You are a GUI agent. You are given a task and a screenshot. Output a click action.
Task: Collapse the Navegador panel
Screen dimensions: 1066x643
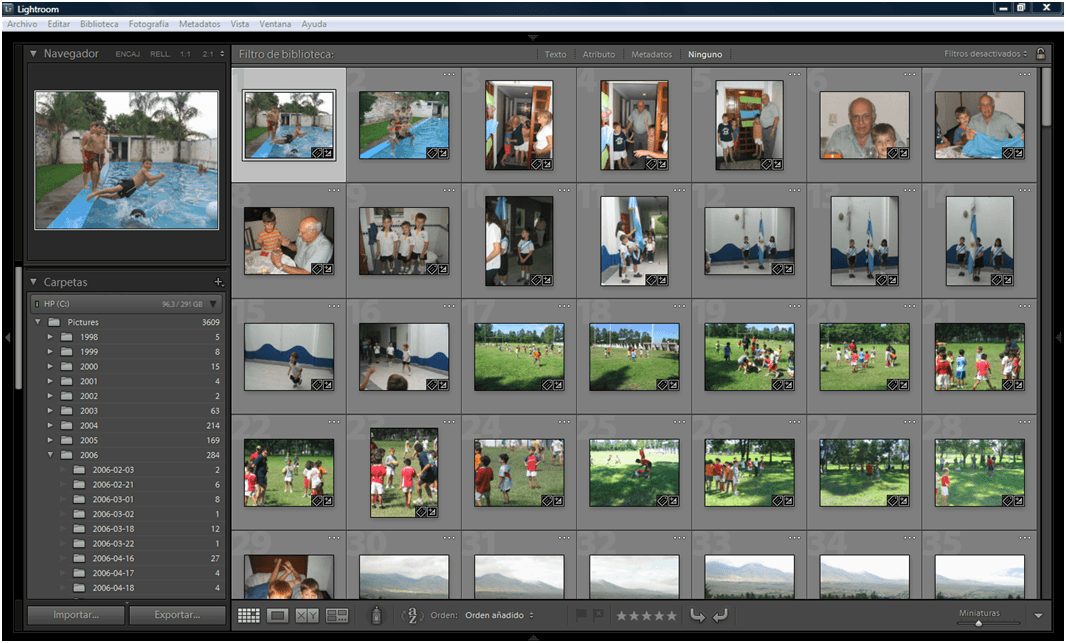[x=33, y=54]
